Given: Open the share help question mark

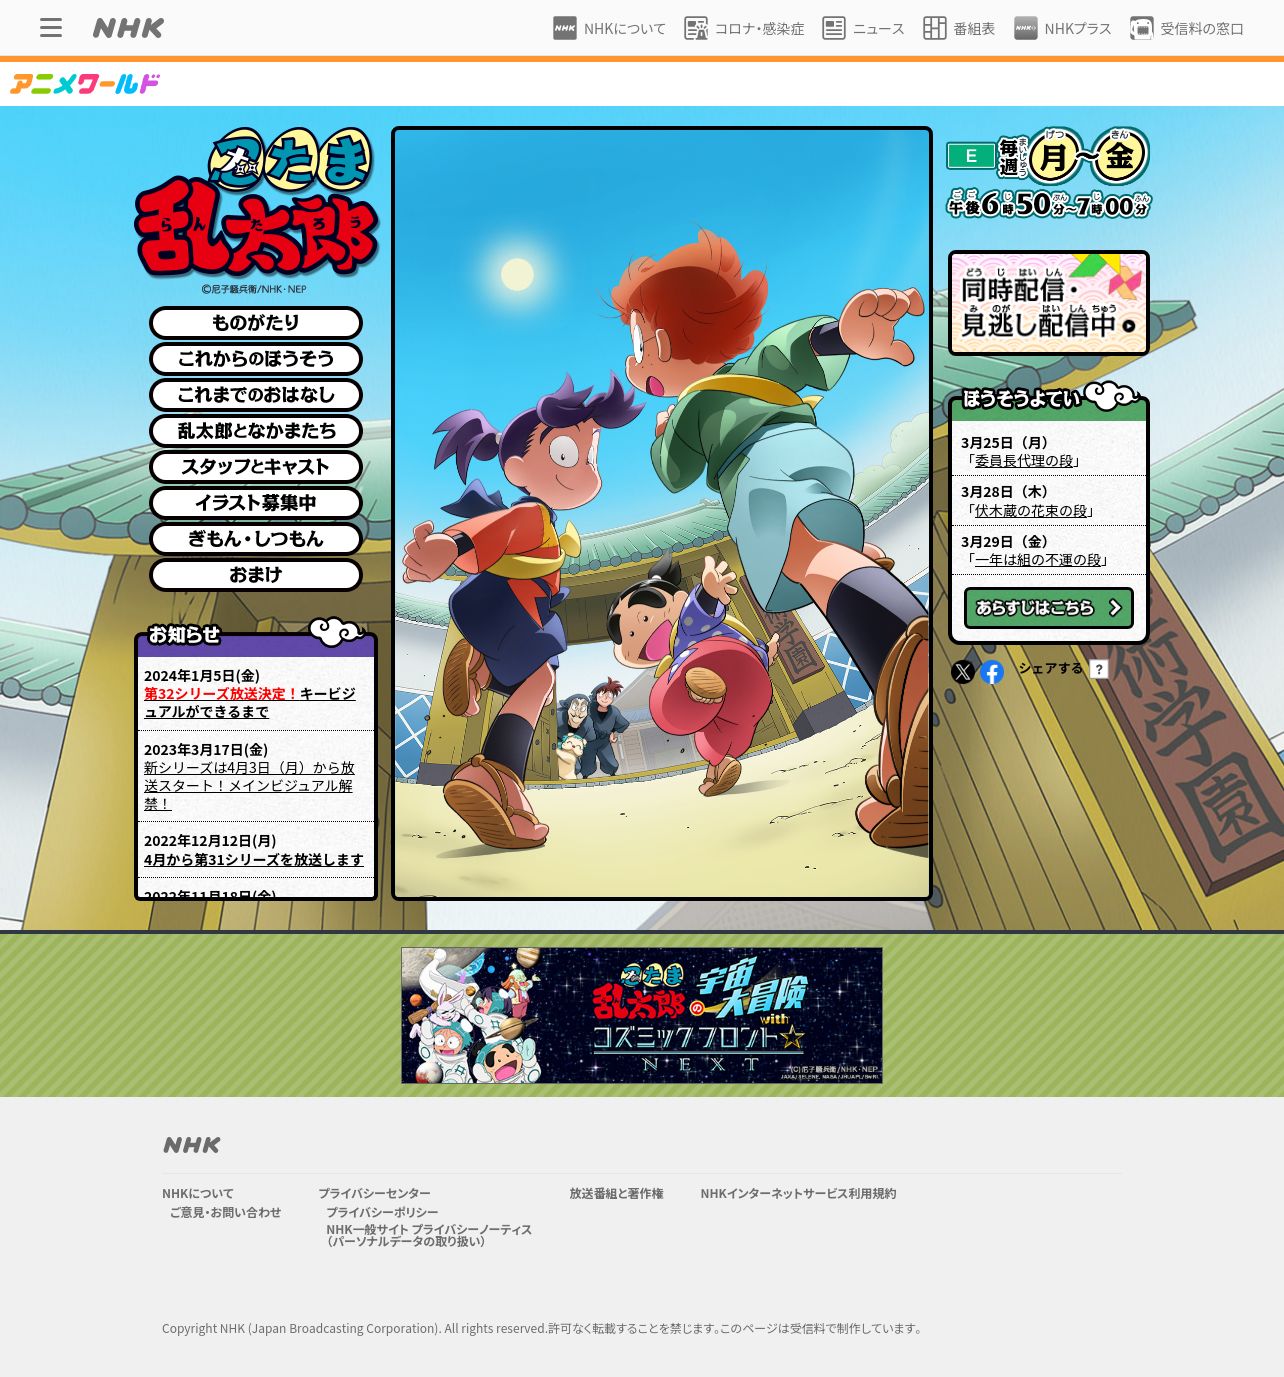Looking at the screenshot, I should tap(1099, 669).
